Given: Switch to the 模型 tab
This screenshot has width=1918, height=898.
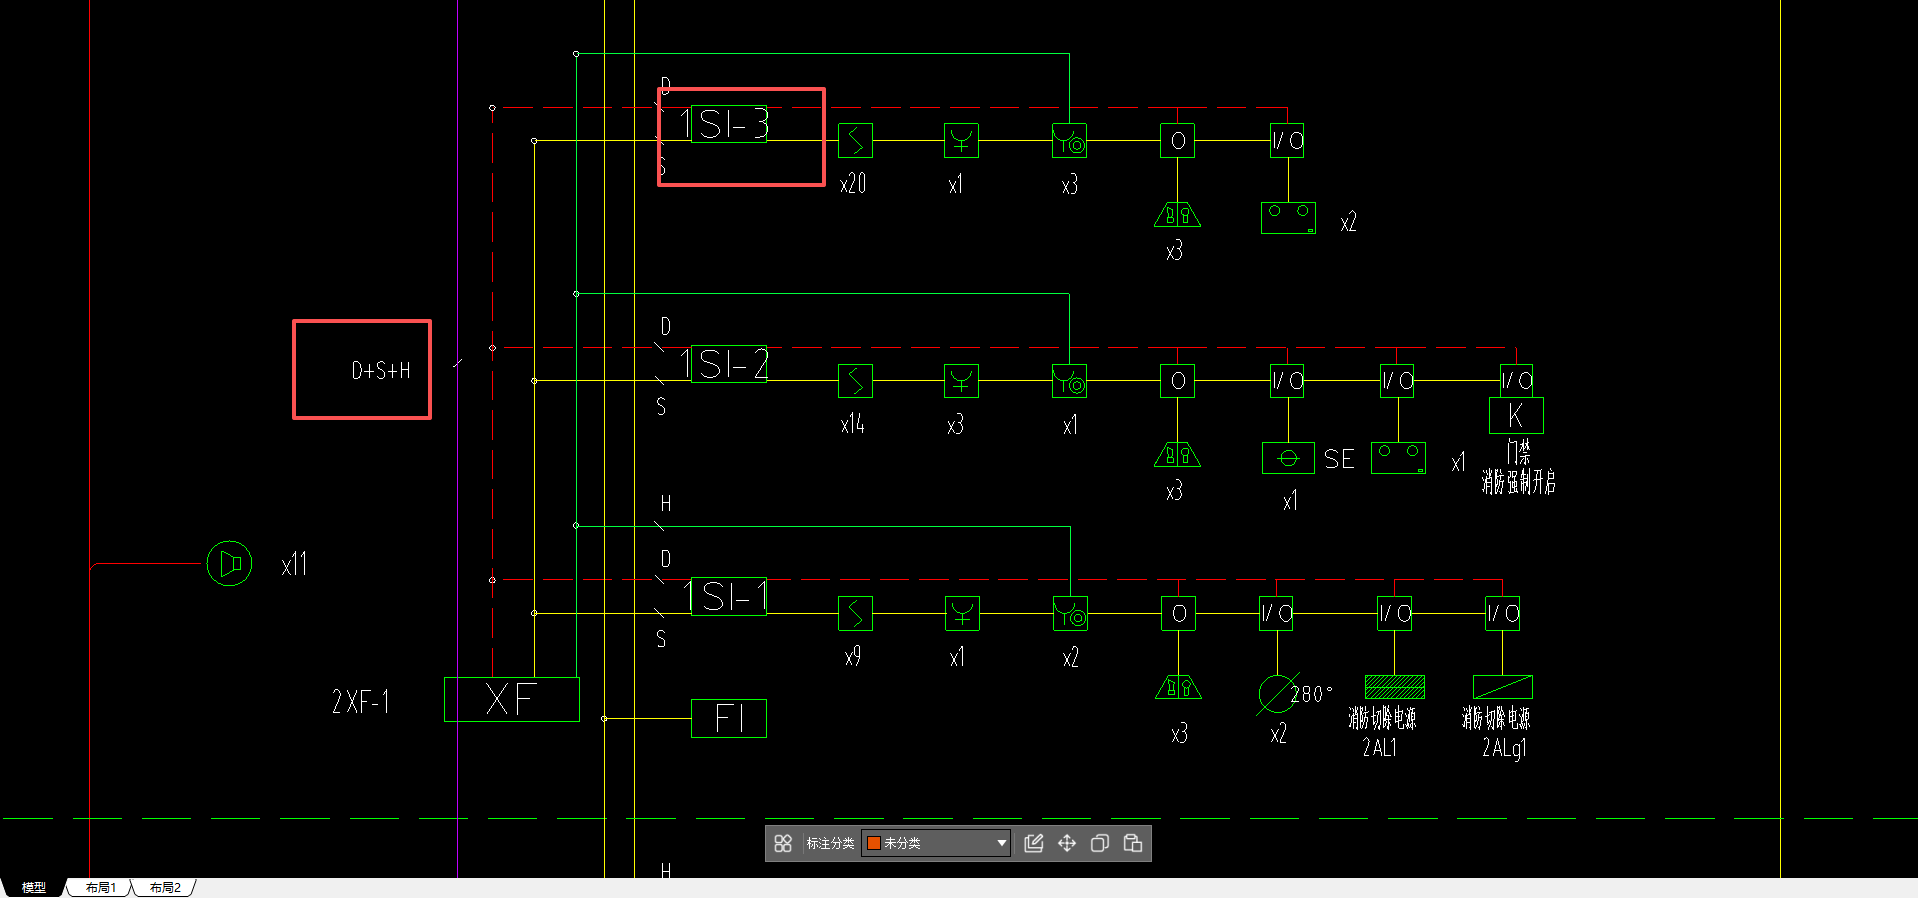Looking at the screenshot, I should point(34,888).
